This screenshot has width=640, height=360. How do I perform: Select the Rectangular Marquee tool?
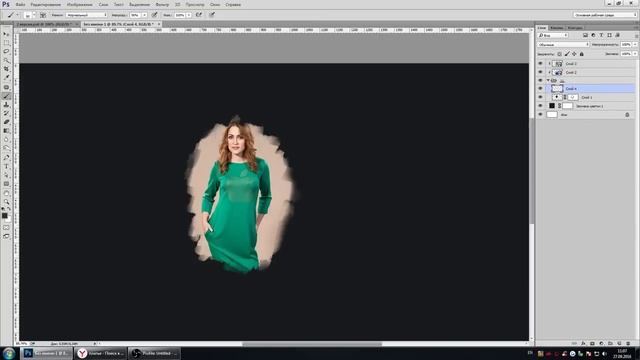pyautogui.click(x=6, y=43)
